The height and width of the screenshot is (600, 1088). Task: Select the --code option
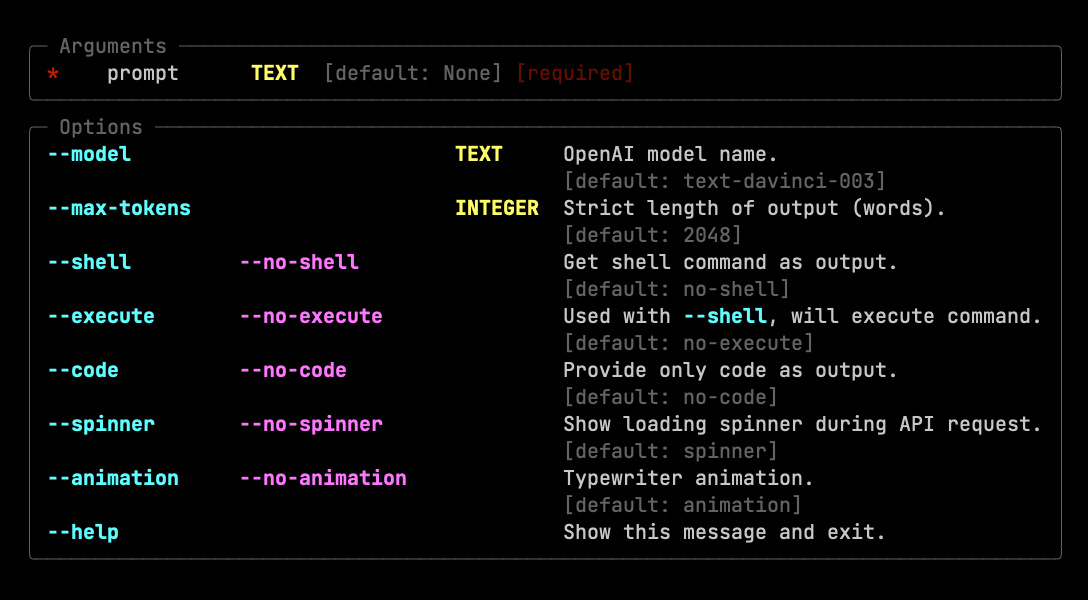point(82,370)
